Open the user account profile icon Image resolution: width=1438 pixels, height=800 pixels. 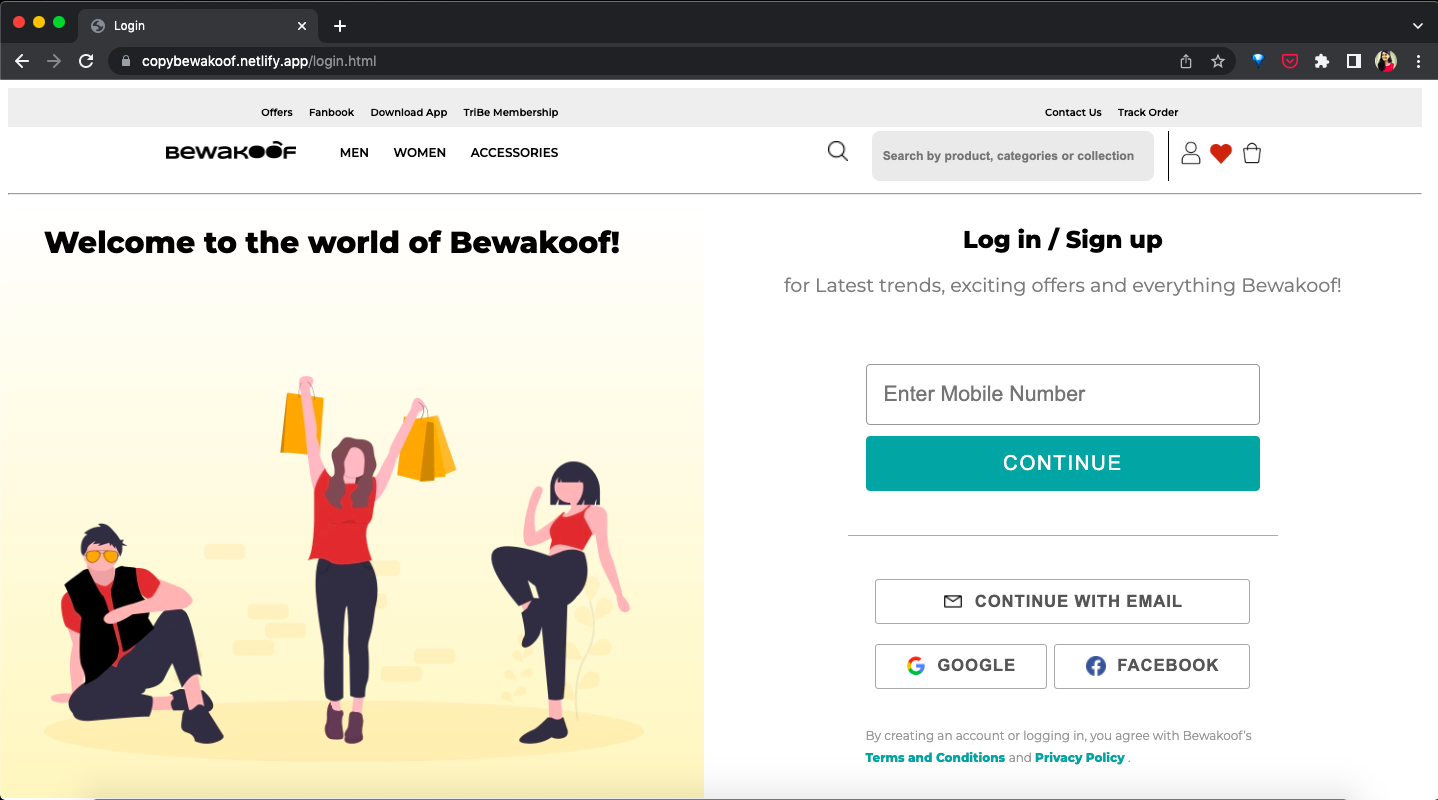1190,153
